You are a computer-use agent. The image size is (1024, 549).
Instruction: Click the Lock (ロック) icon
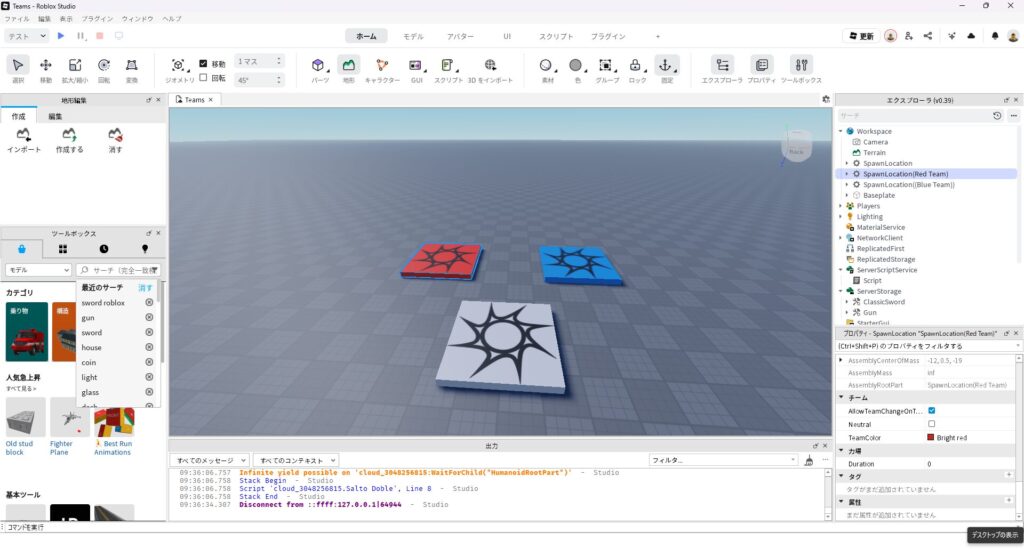coord(635,65)
